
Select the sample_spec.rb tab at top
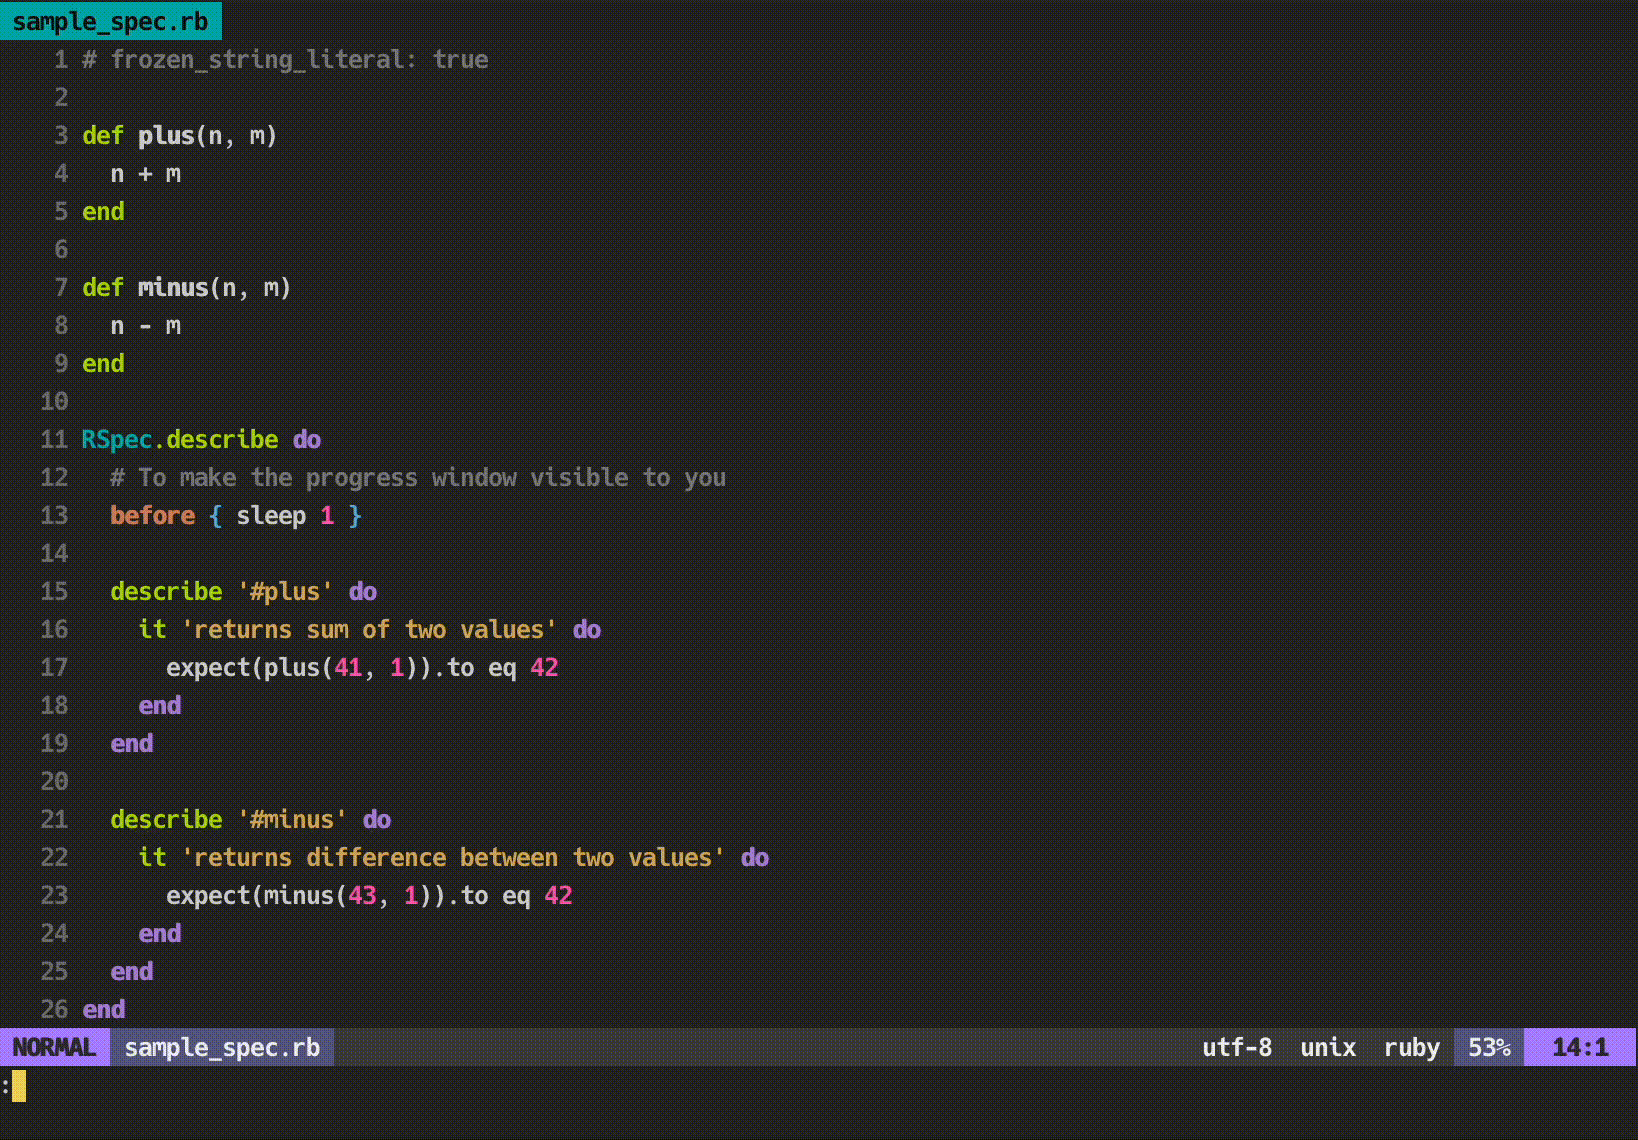pos(110,20)
